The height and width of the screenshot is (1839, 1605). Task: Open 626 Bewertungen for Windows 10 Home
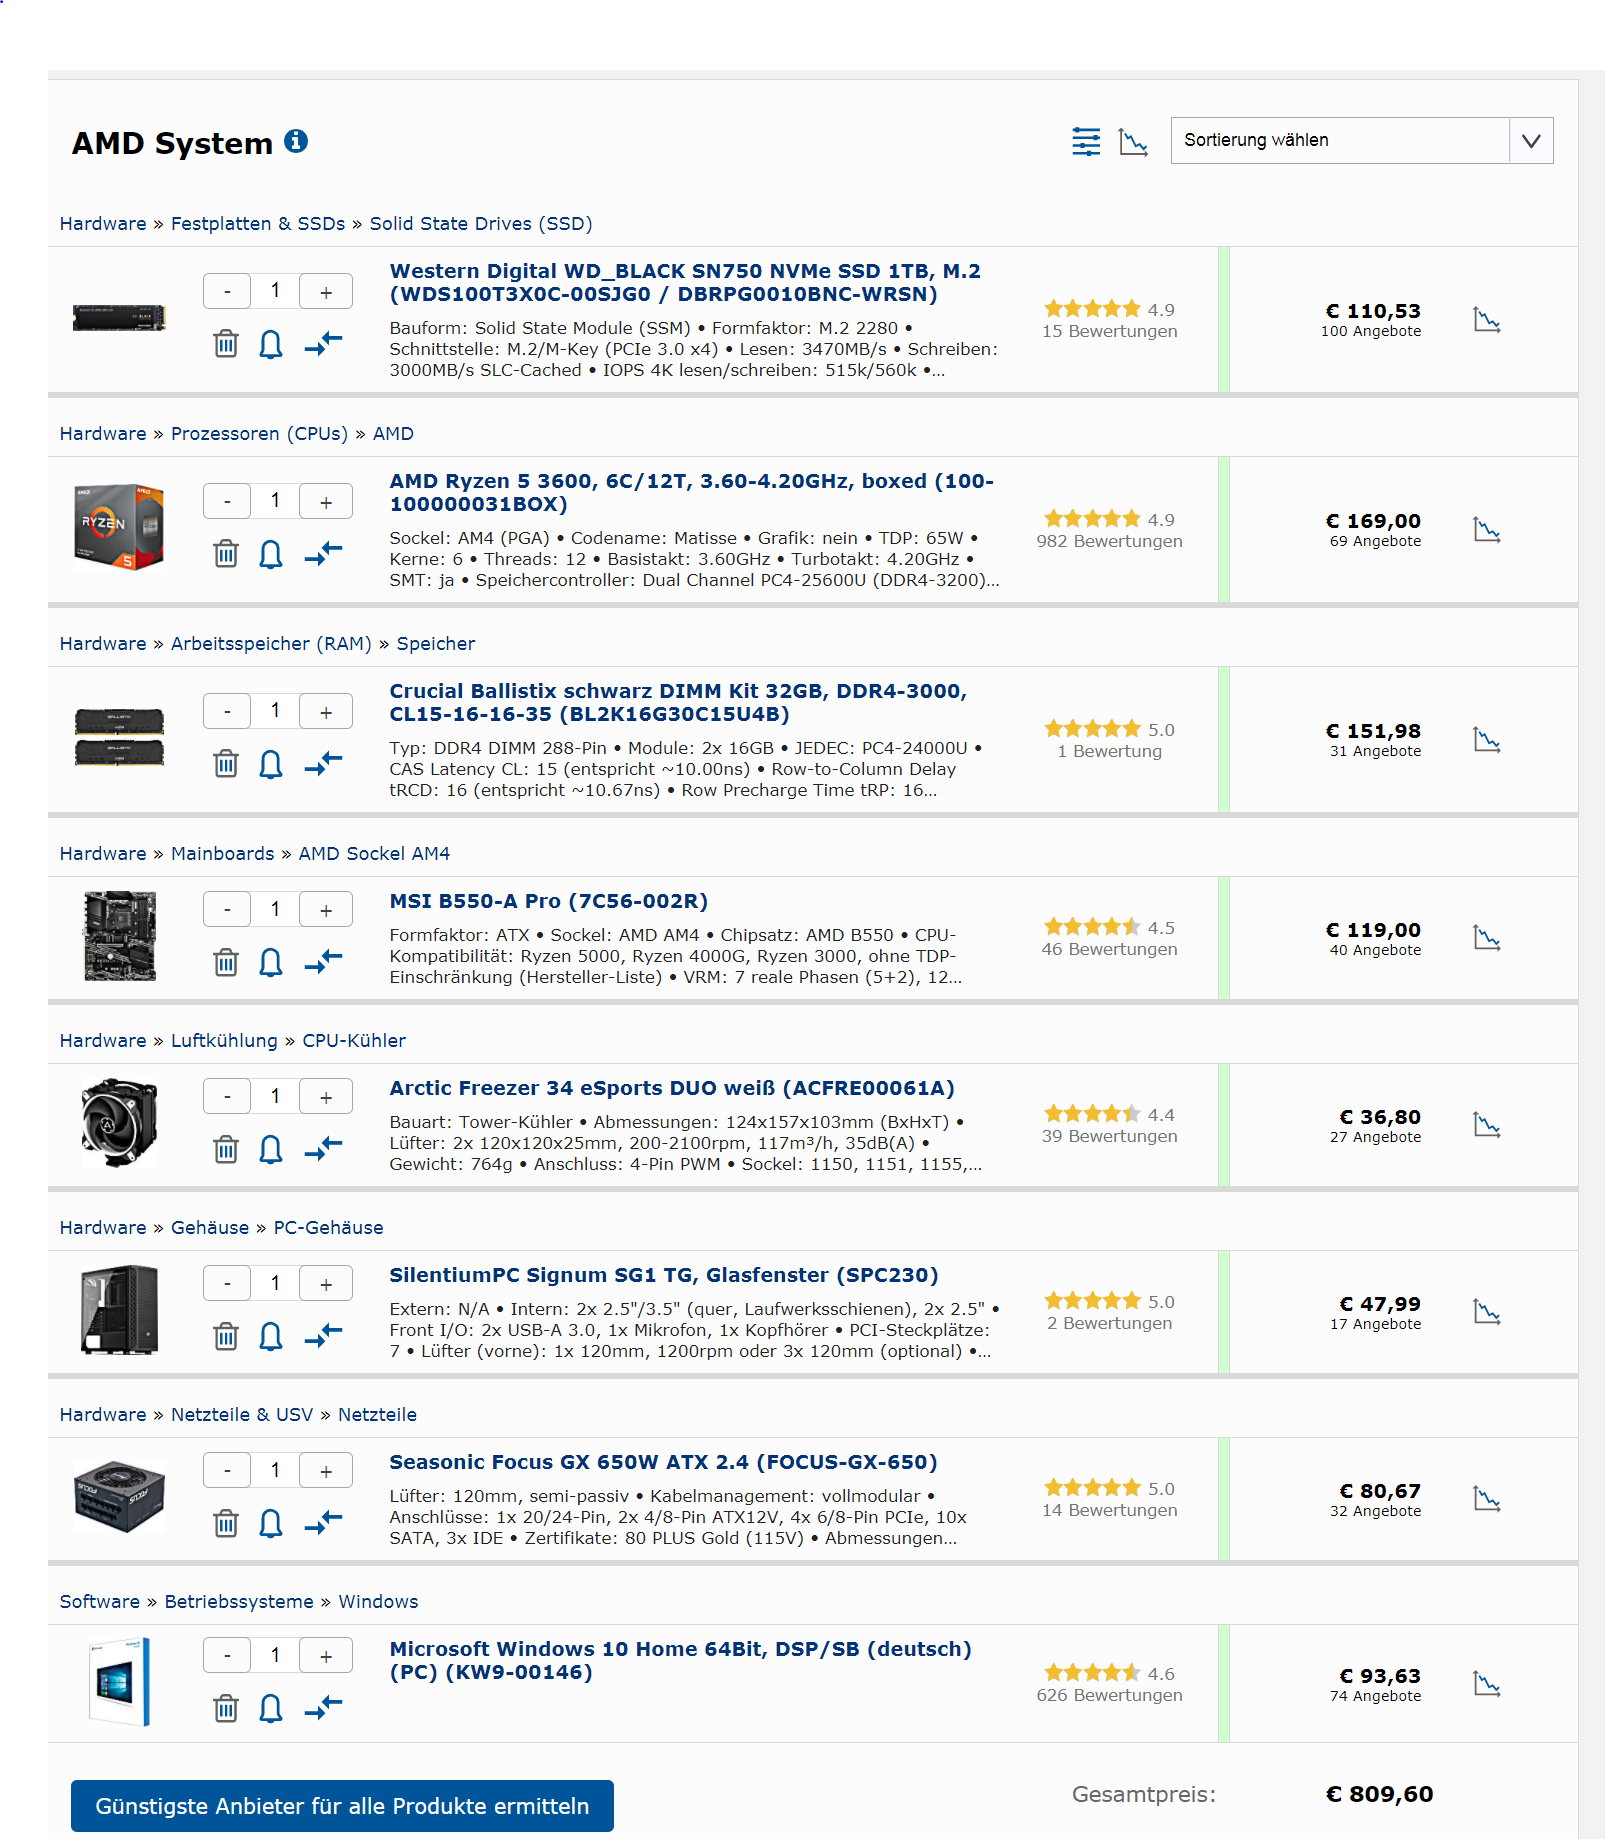(1109, 1695)
